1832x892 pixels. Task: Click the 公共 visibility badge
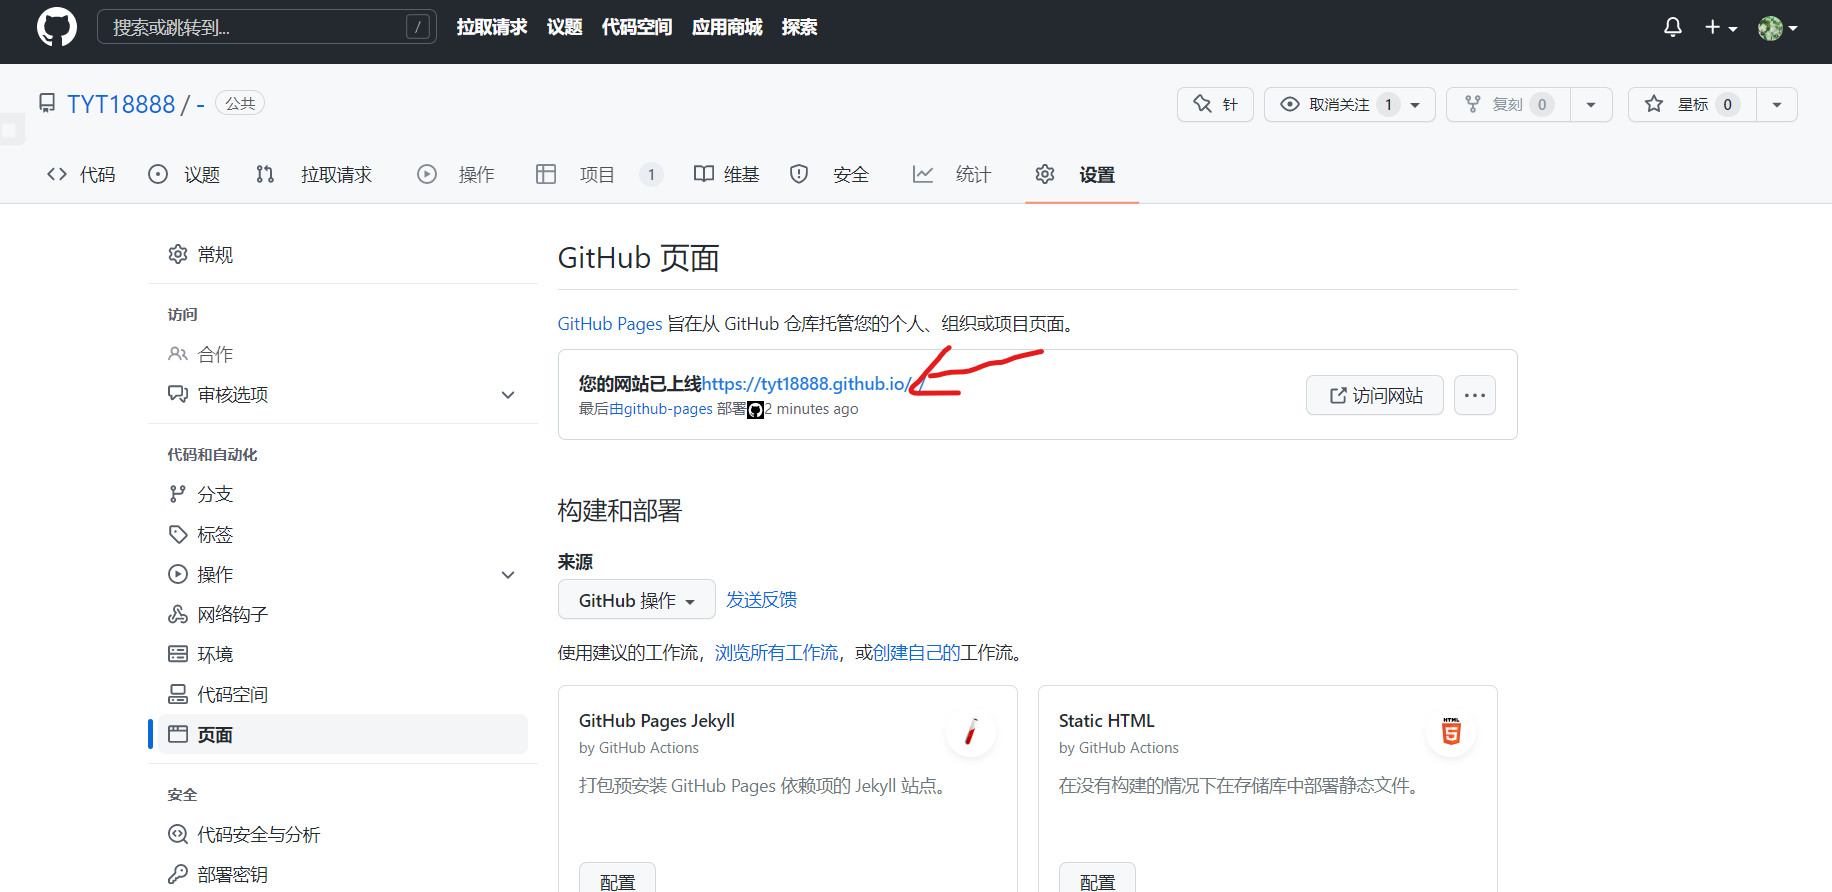click(240, 103)
